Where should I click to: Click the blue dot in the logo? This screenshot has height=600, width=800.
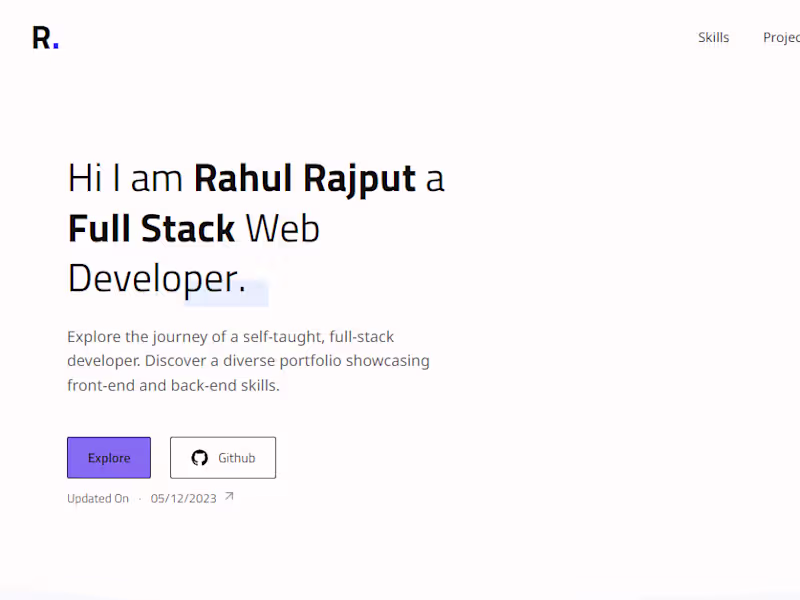(x=56, y=46)
